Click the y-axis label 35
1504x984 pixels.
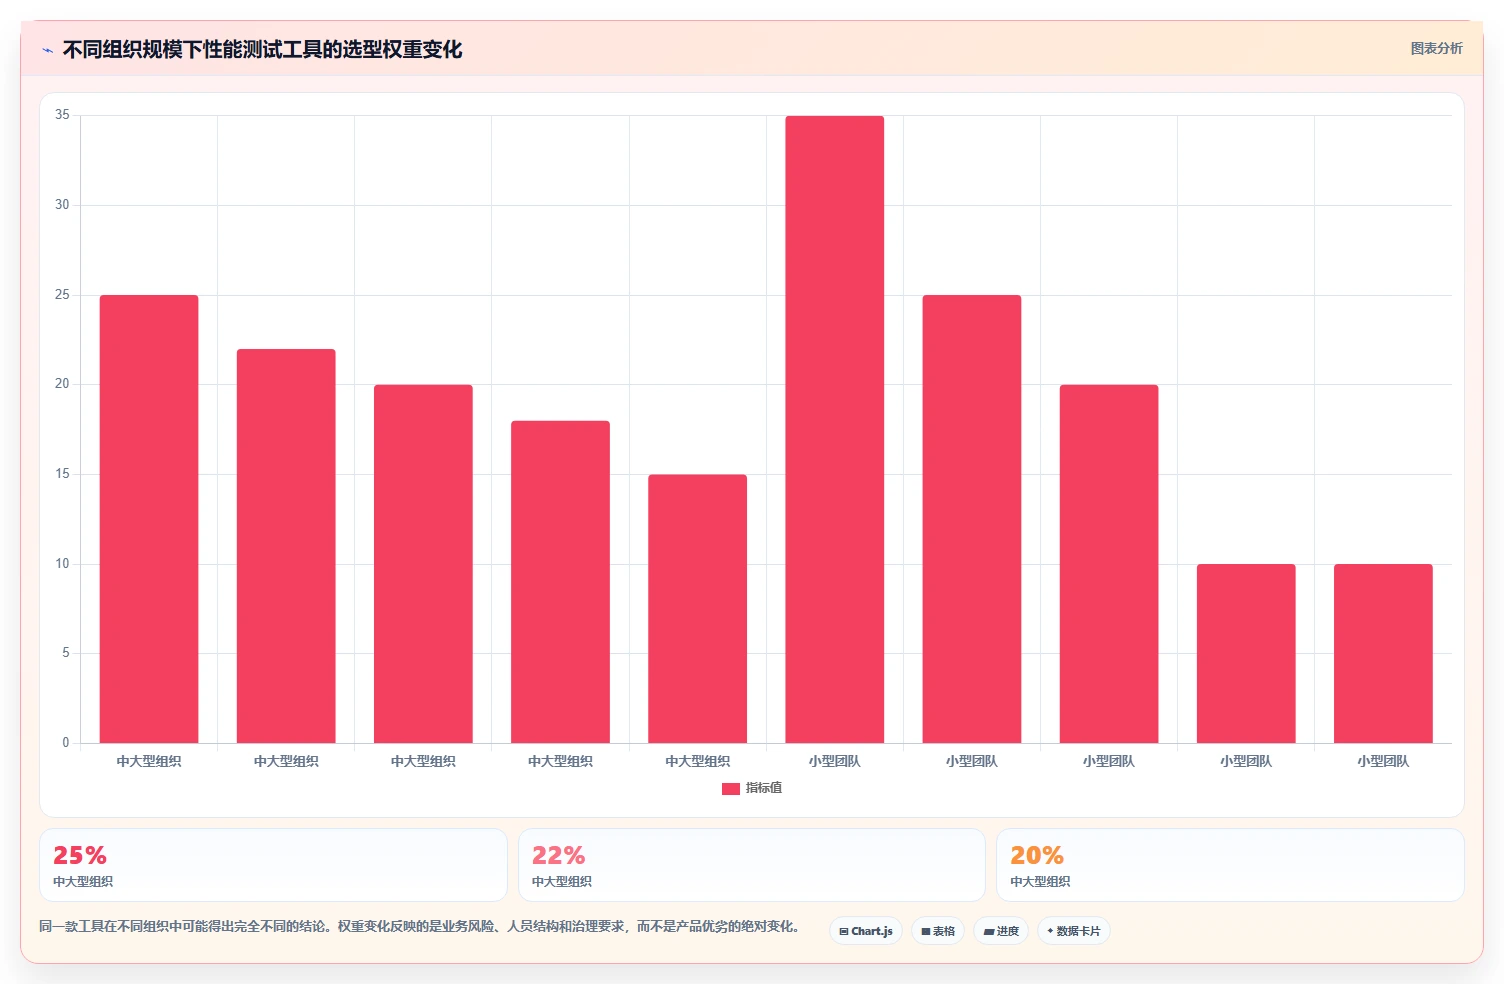(x=62, y=115)
